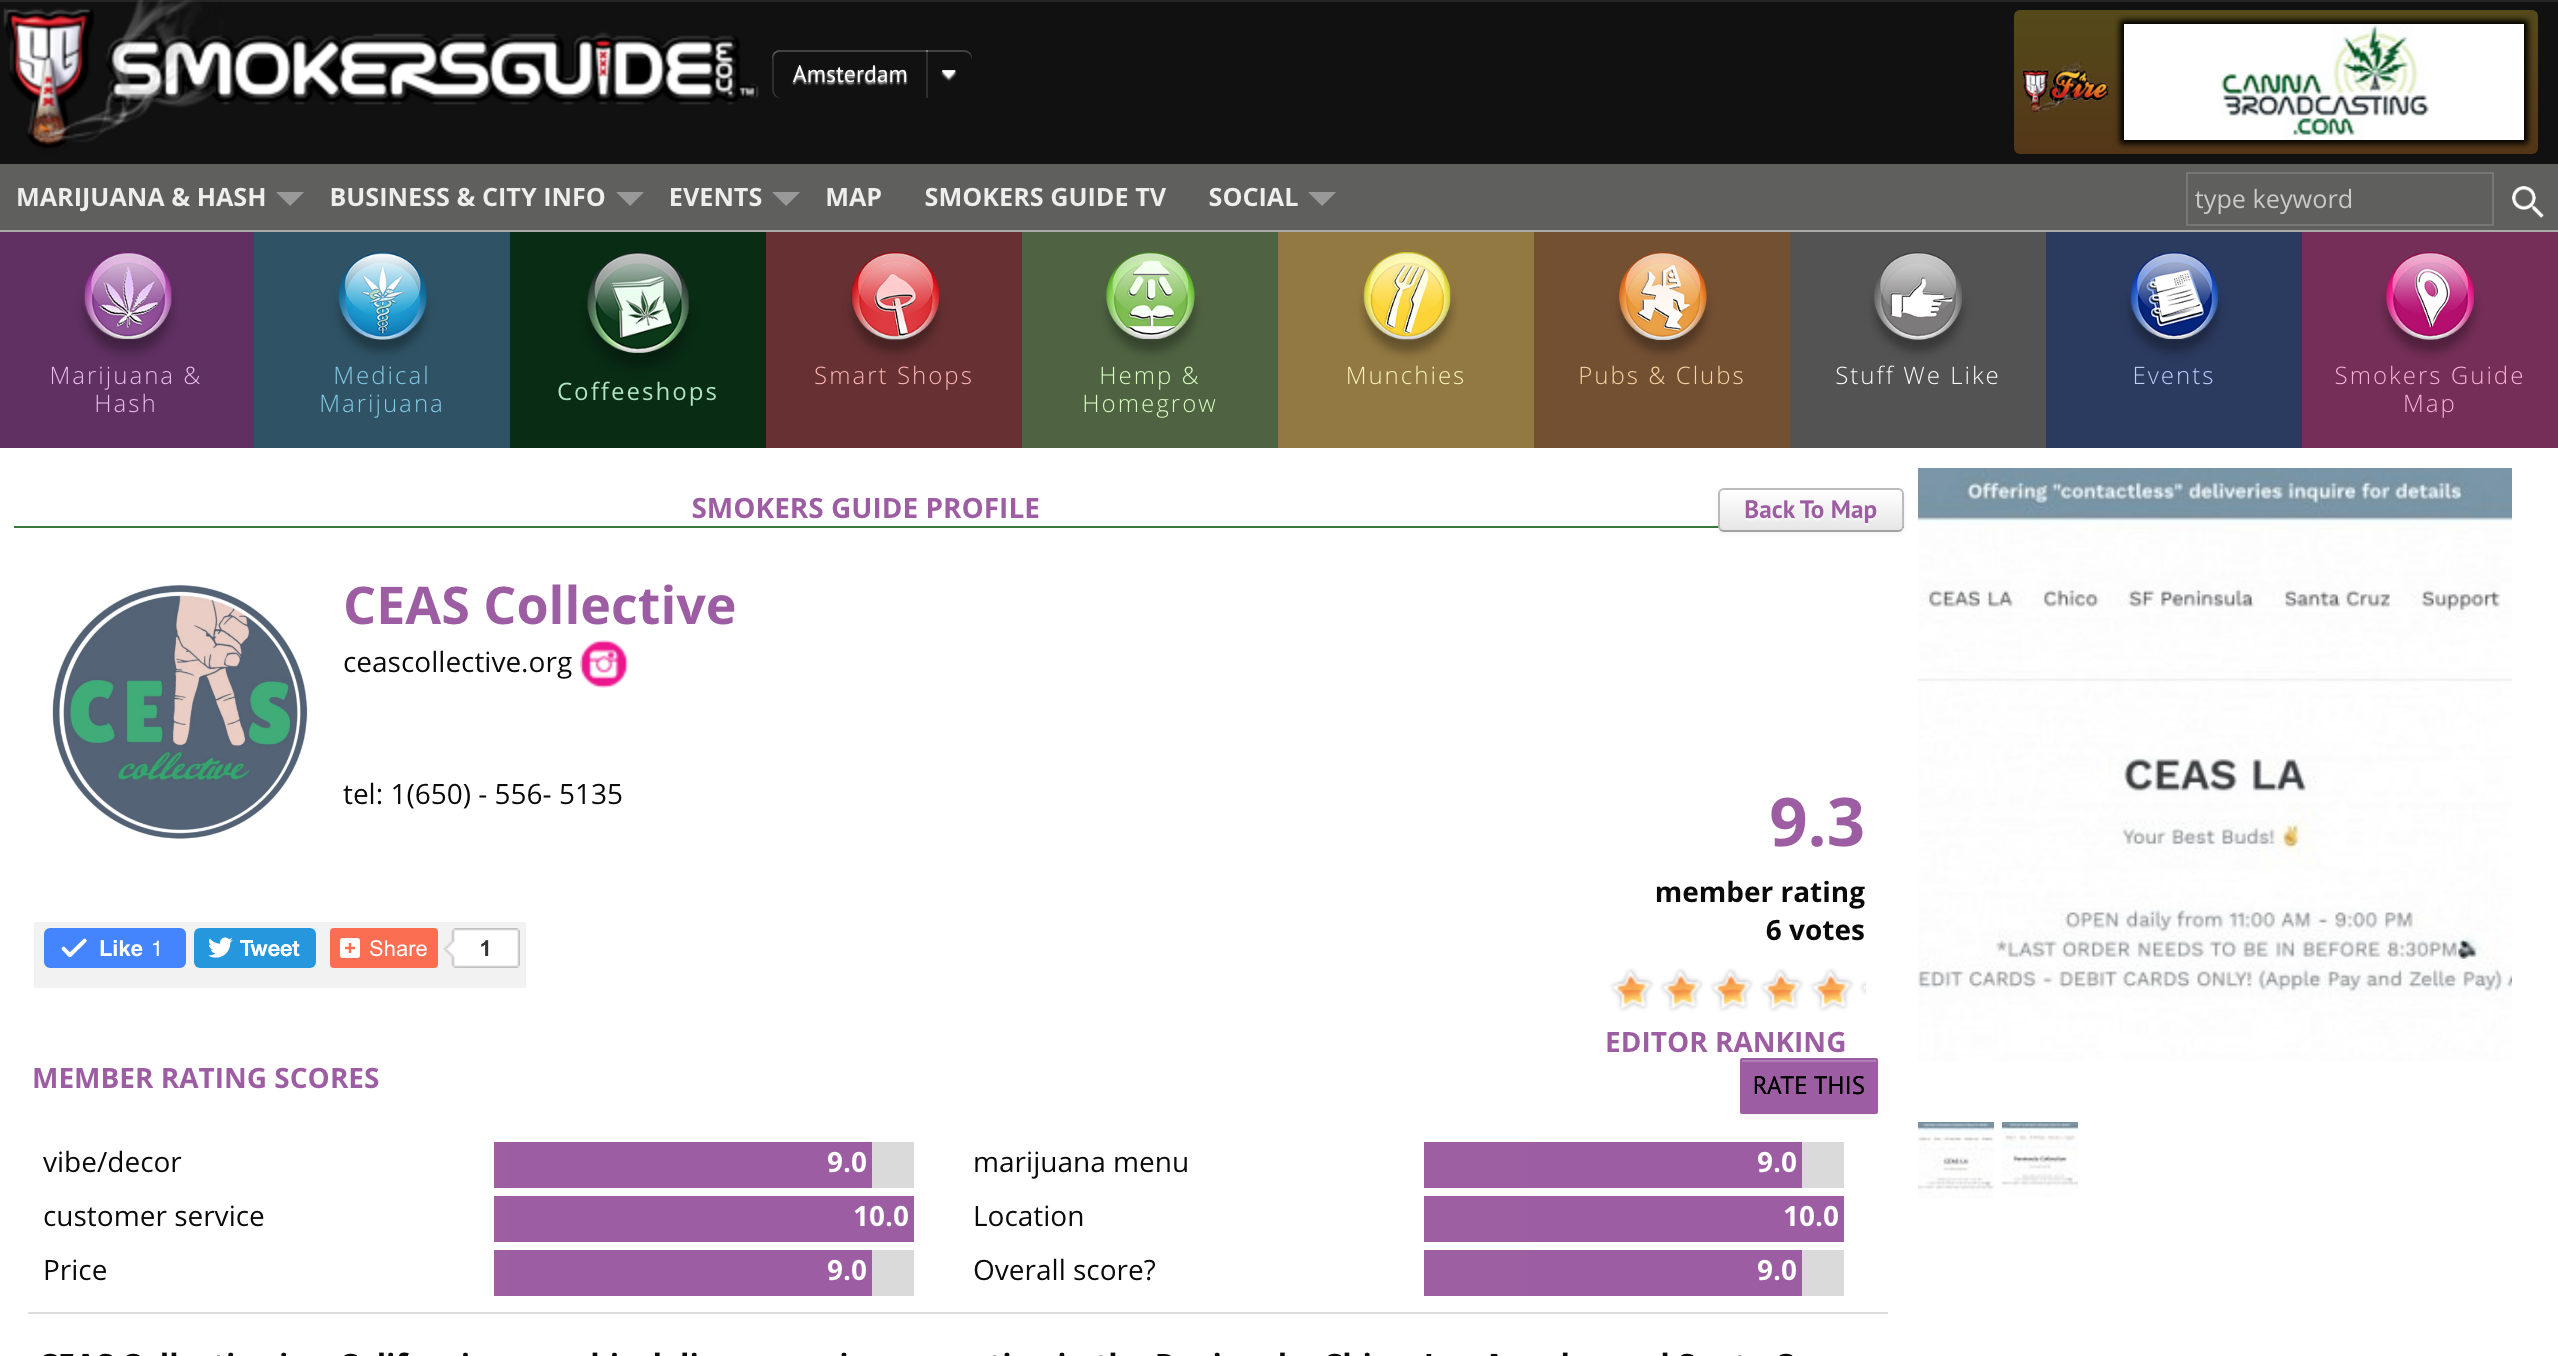Click the vibe/decor 9.0 rating bar
This screenshot has width=2558, height=1356.
(703, 1164)
